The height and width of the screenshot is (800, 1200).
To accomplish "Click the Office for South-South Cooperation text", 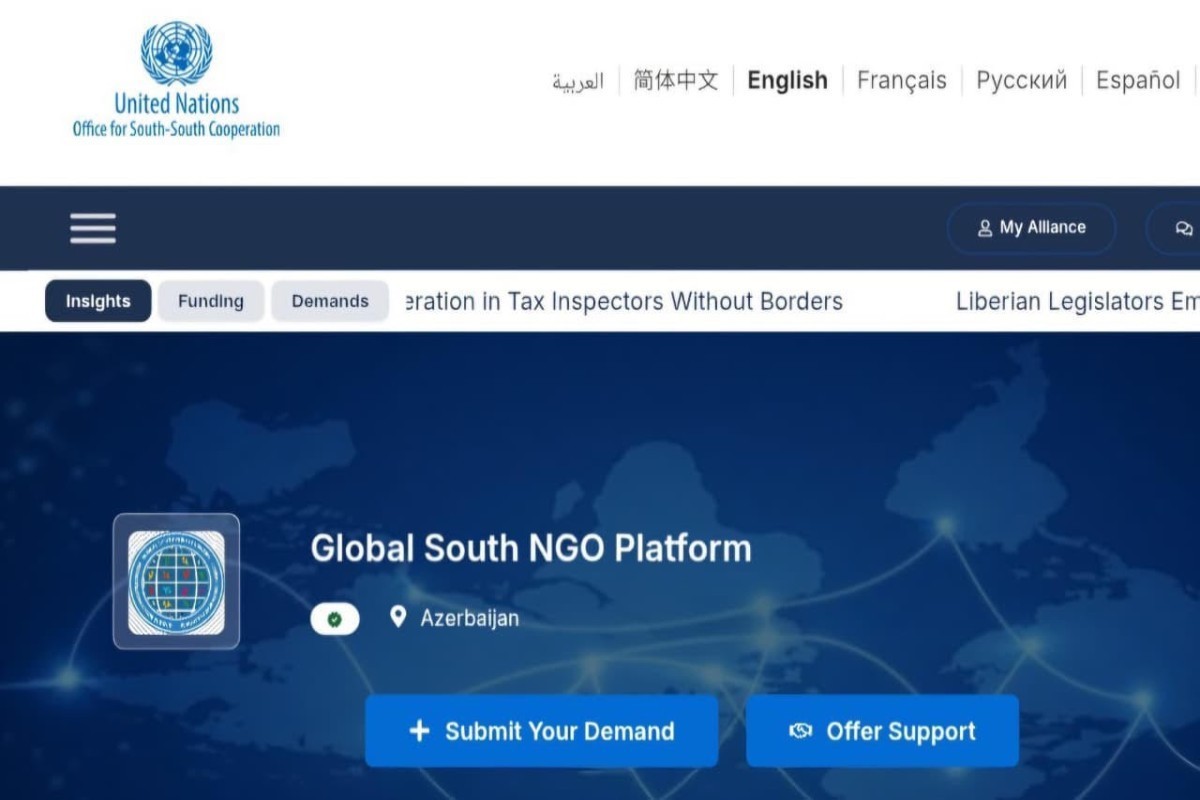I will point(176,129).
